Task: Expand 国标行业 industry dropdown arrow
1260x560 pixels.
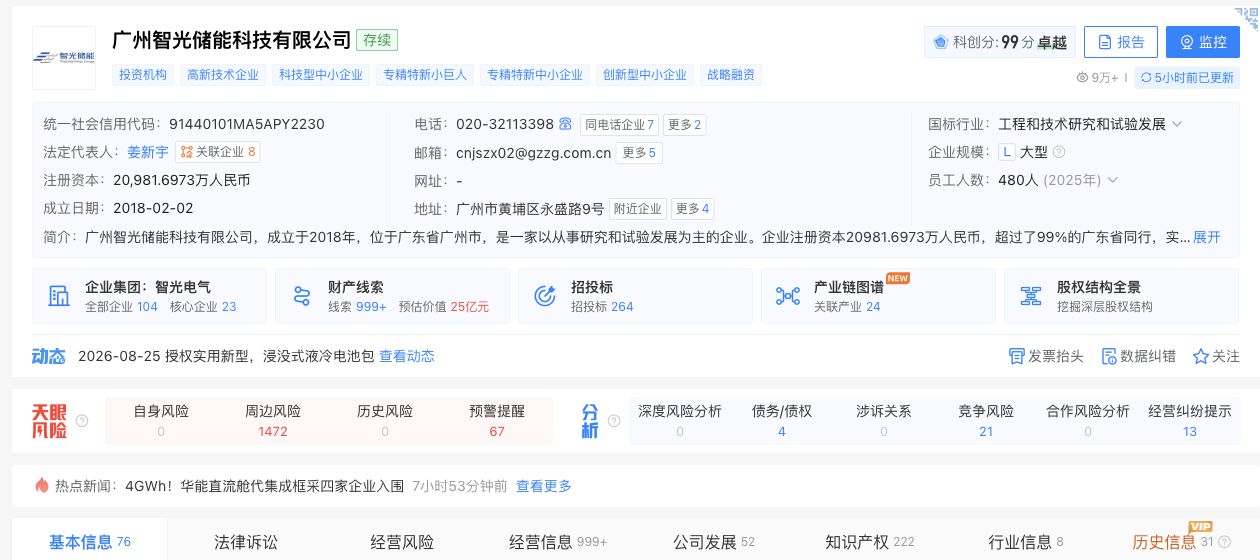Action: click(x=1176, y=125)
